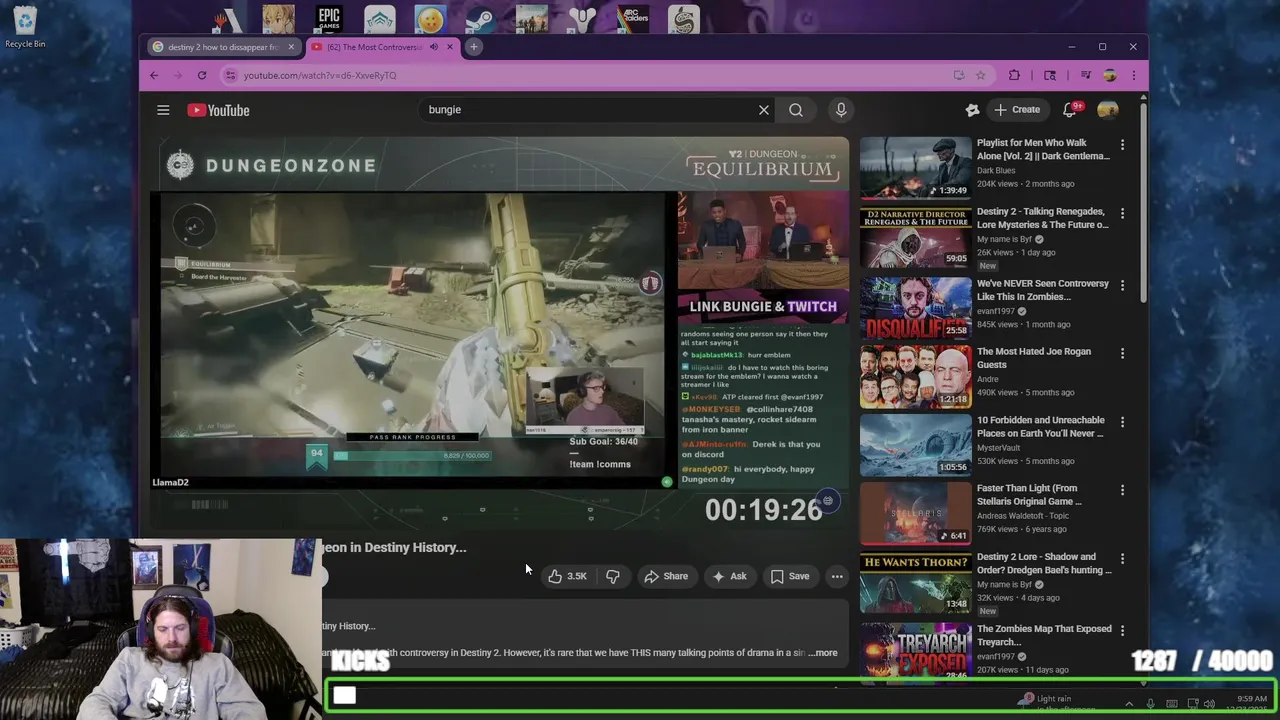
Task: Open the 'We've NEVER Seen Controversy' thumbnail
Action: tap(915, 309)
